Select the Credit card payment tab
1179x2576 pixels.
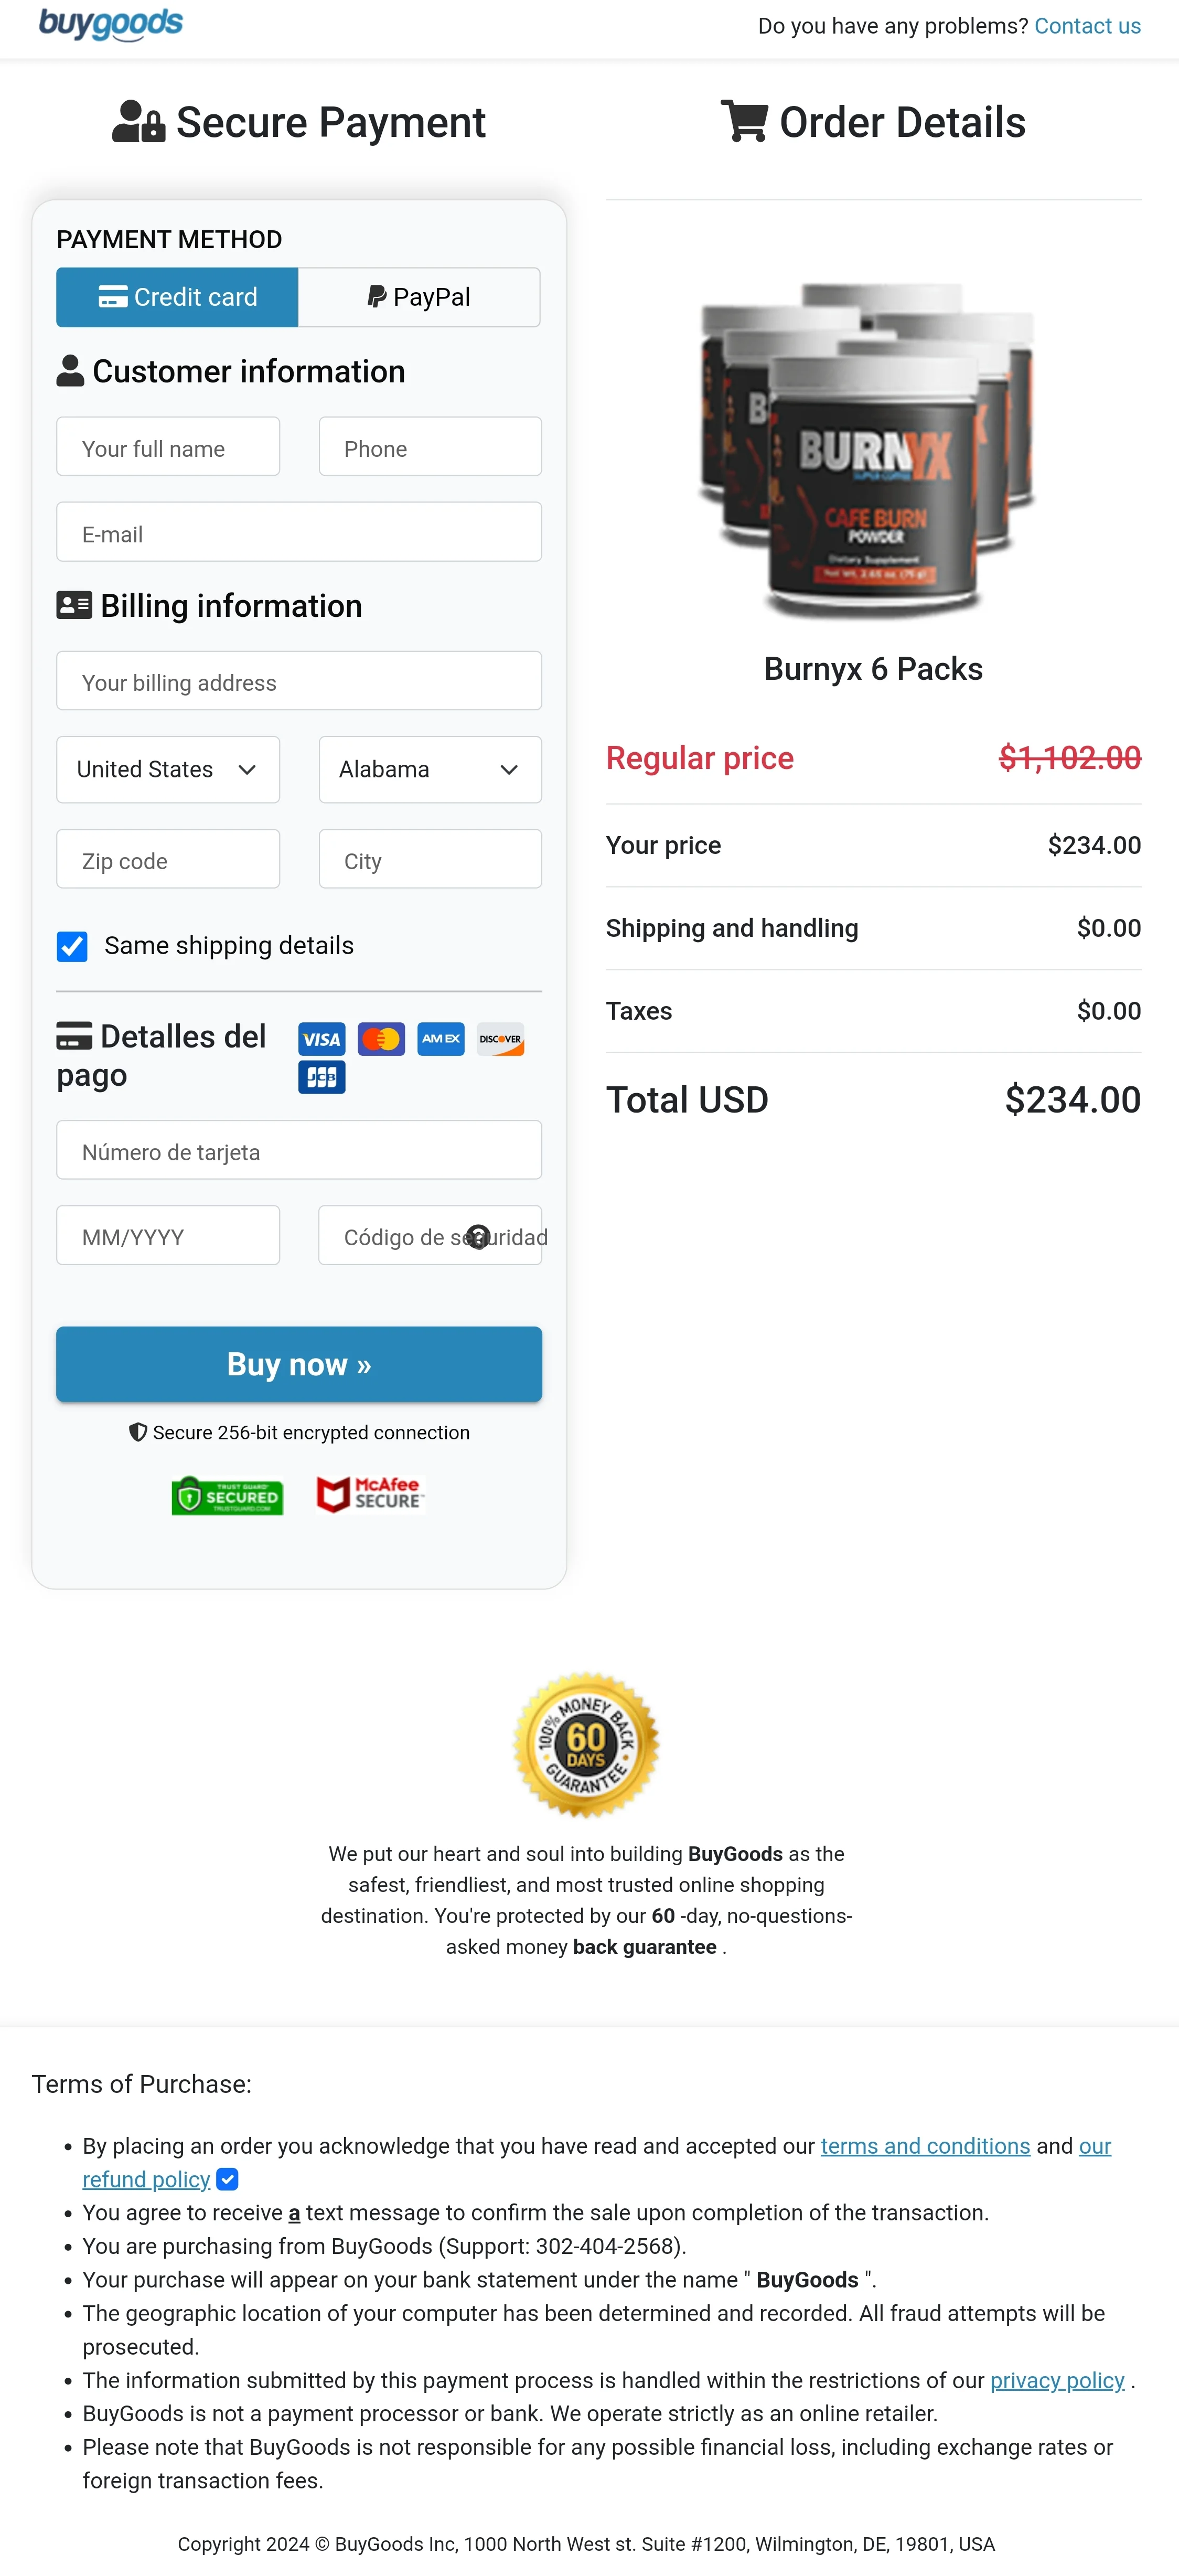pyautogui.click(x=177, y=296)
